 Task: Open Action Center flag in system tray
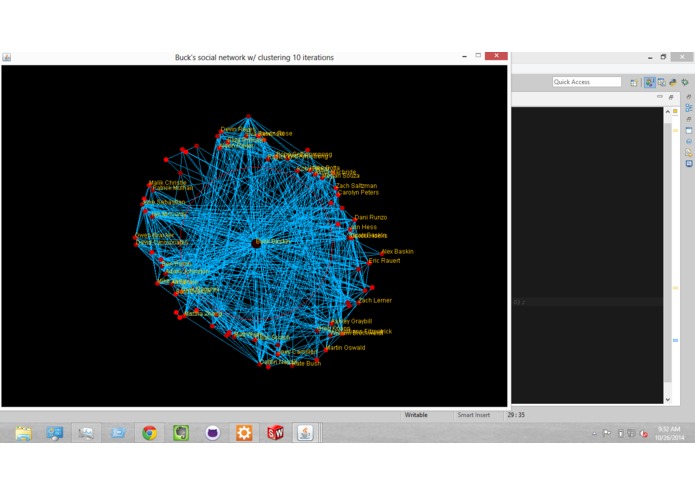607,433
